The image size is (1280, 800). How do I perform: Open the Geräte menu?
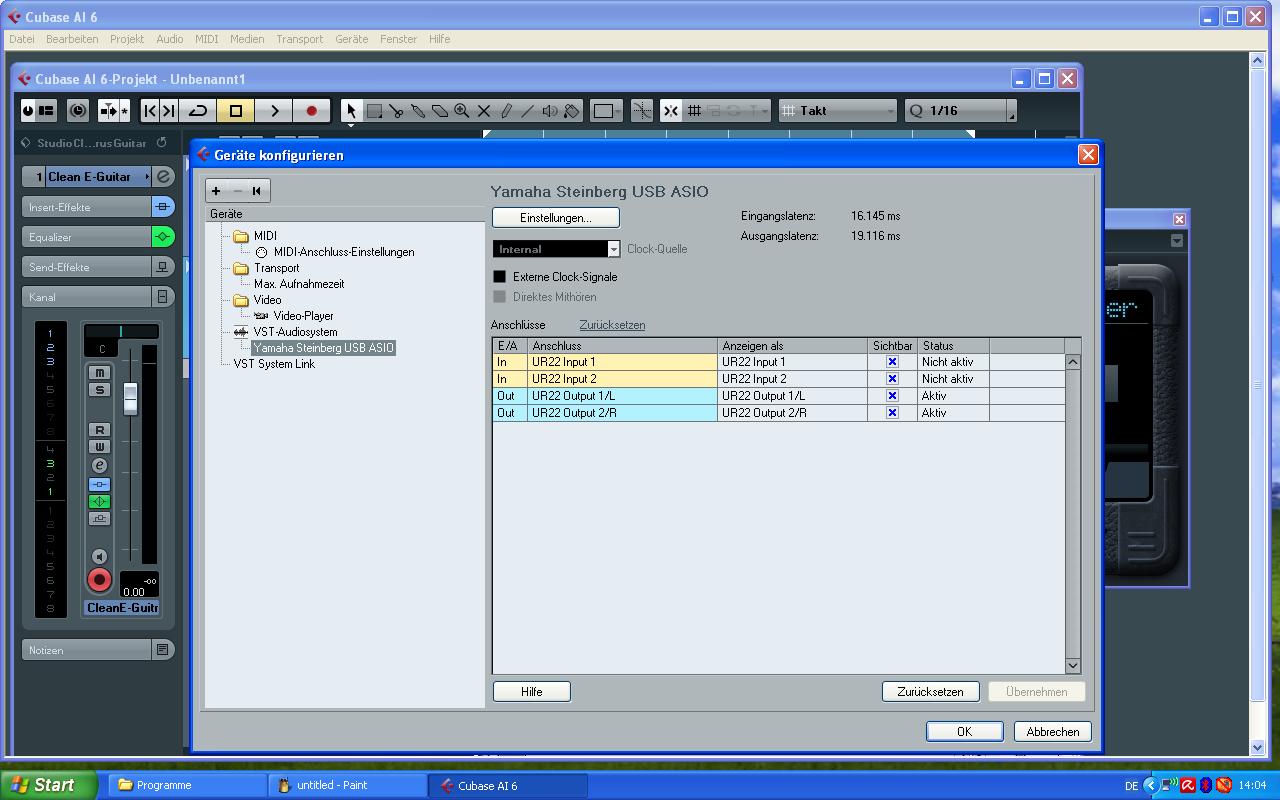[352, 39]
